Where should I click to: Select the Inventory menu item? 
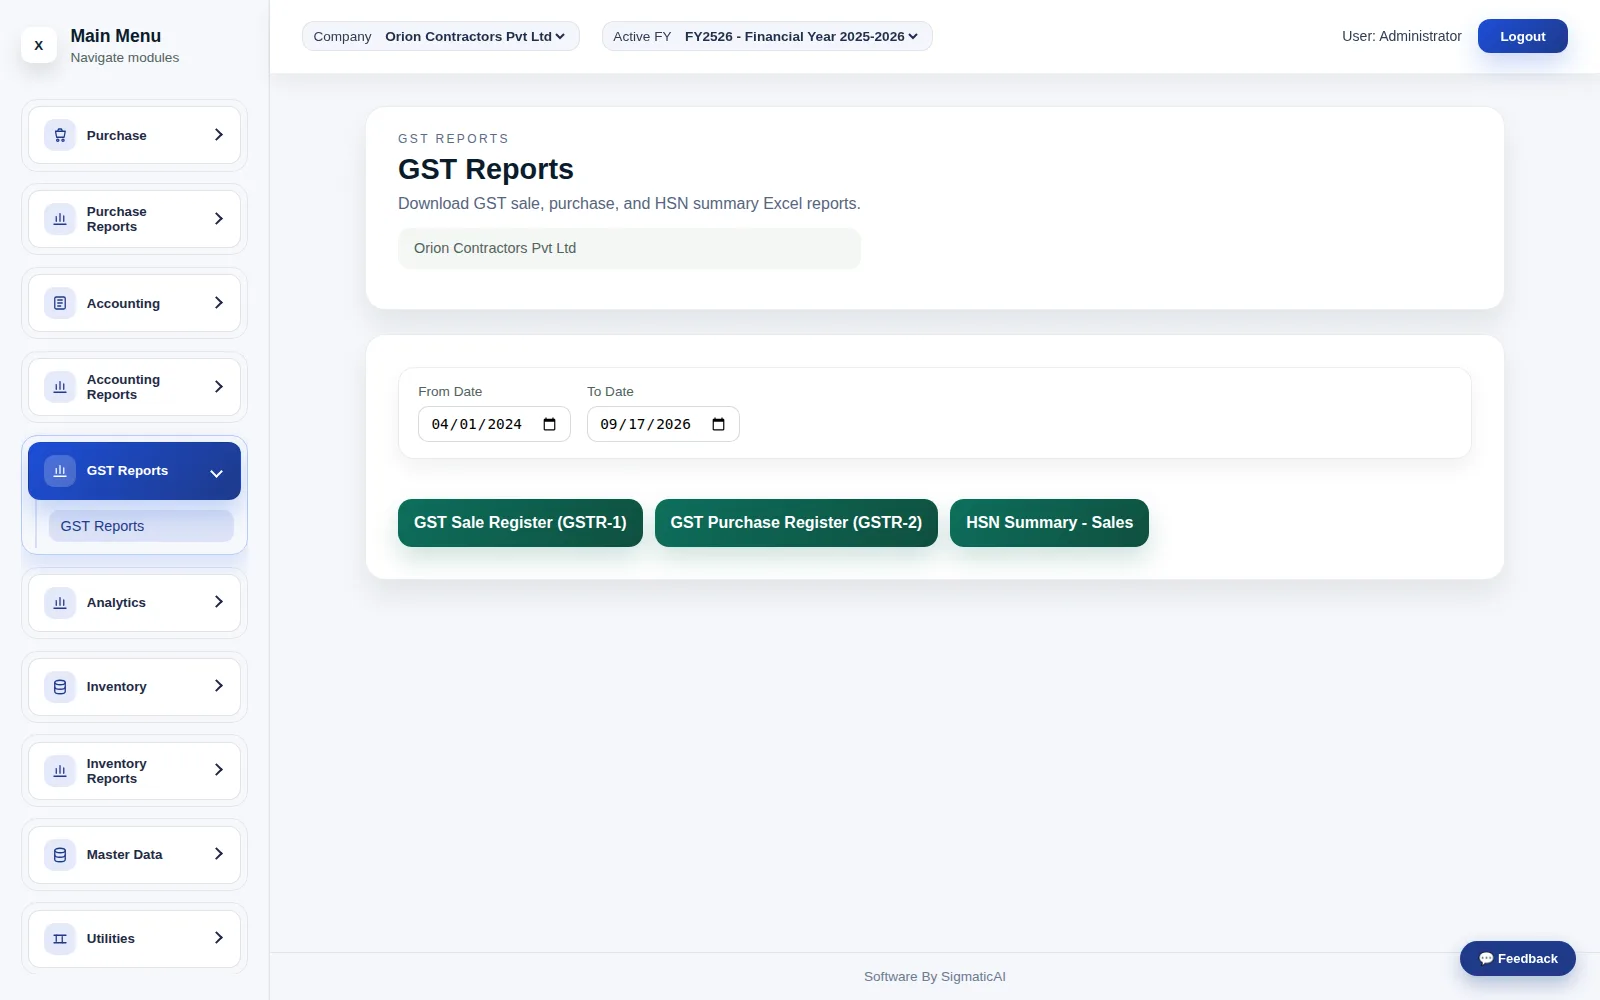[134, 687]
